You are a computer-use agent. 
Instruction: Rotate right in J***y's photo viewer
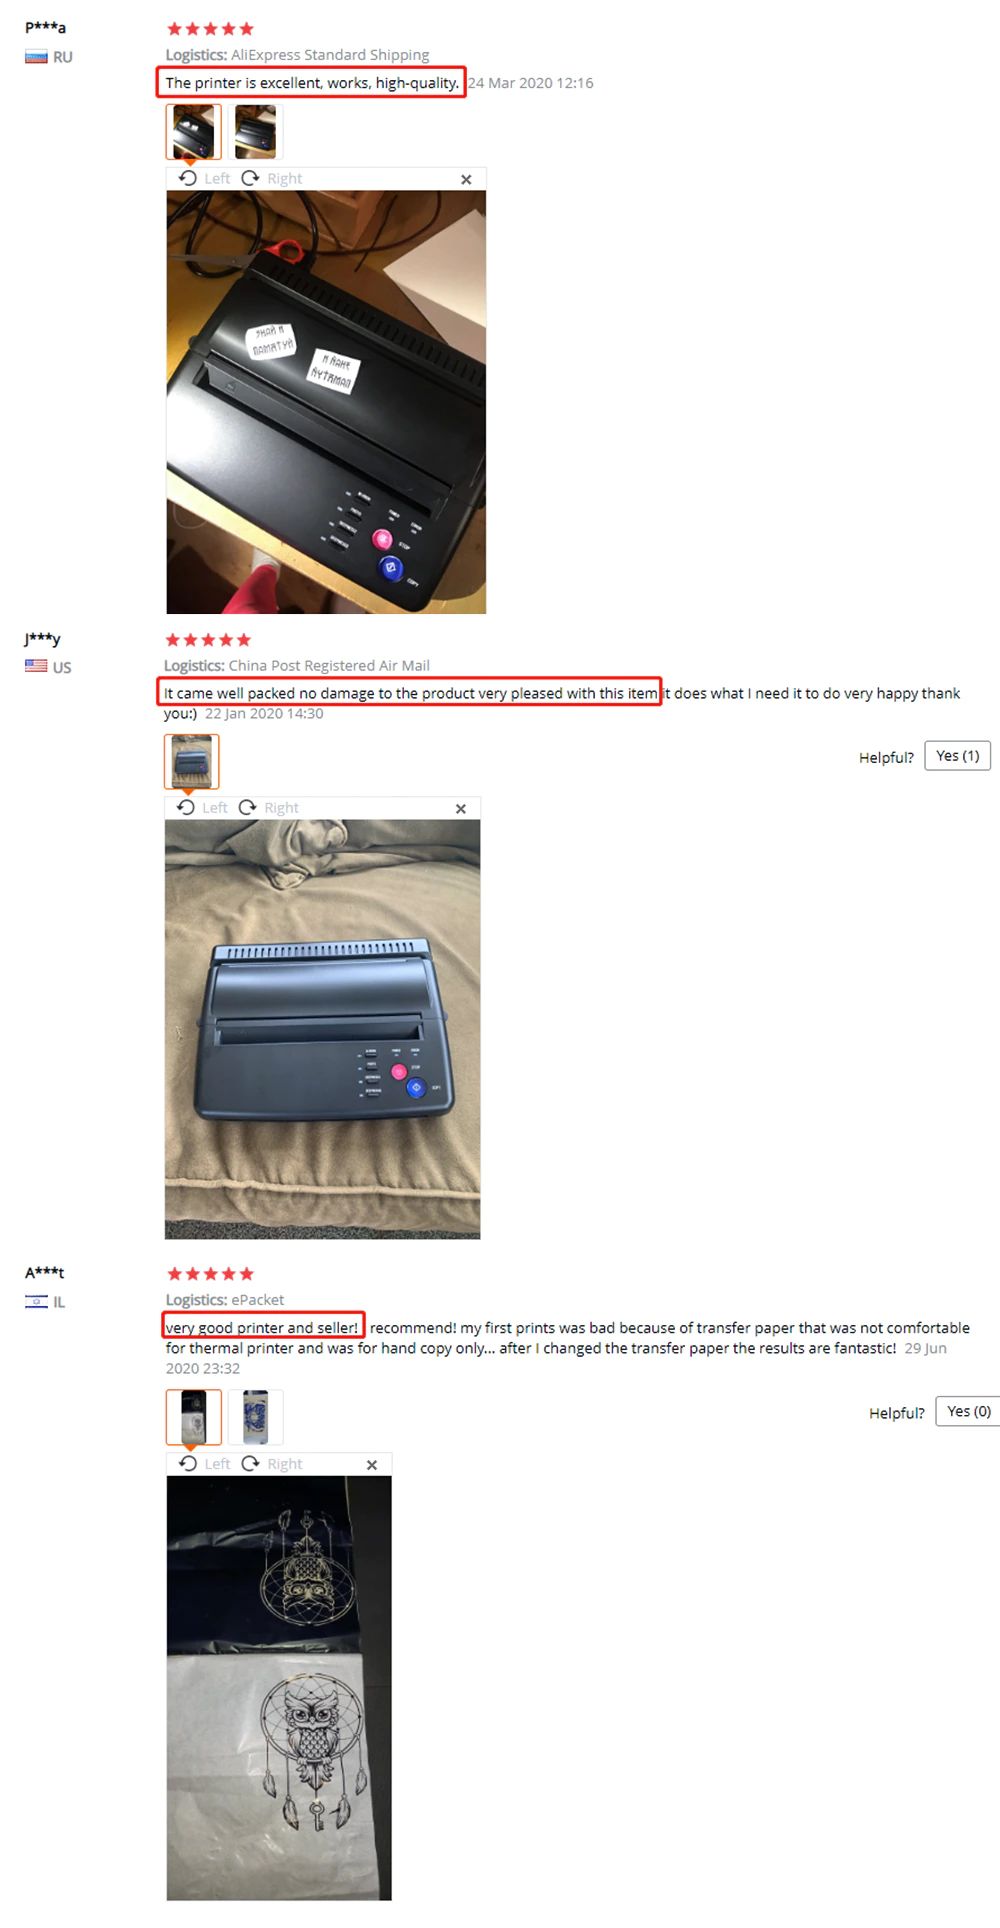(269, 807)
